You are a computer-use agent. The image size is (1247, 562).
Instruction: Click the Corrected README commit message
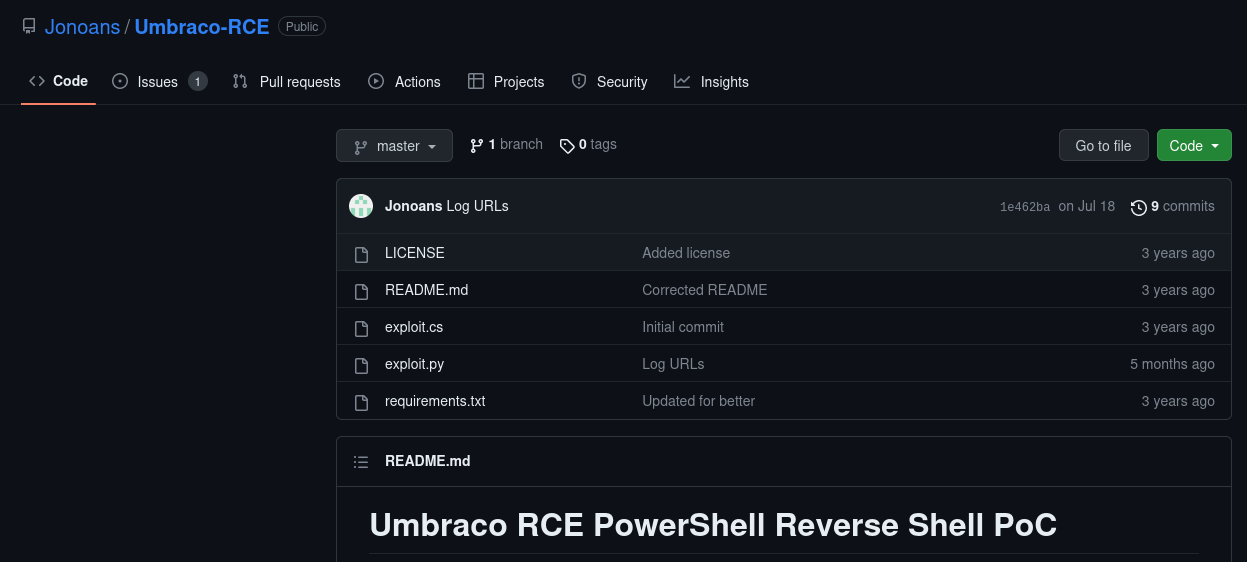click(x=705, y=290)
